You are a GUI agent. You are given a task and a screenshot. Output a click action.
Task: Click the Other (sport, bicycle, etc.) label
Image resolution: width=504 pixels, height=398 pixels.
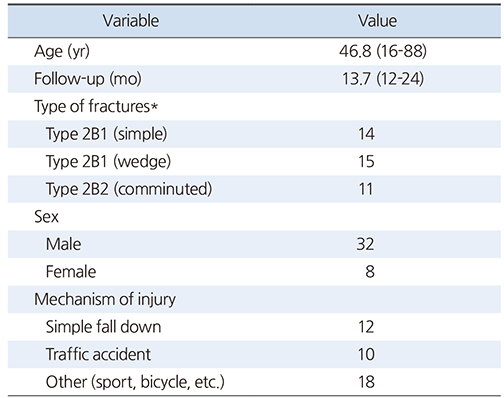[135, 382]
